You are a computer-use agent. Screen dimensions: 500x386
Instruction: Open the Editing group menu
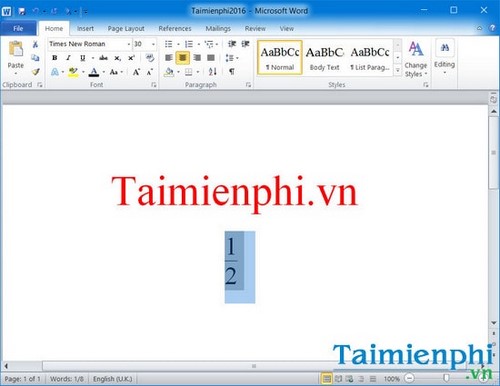[x=444, y=57]
